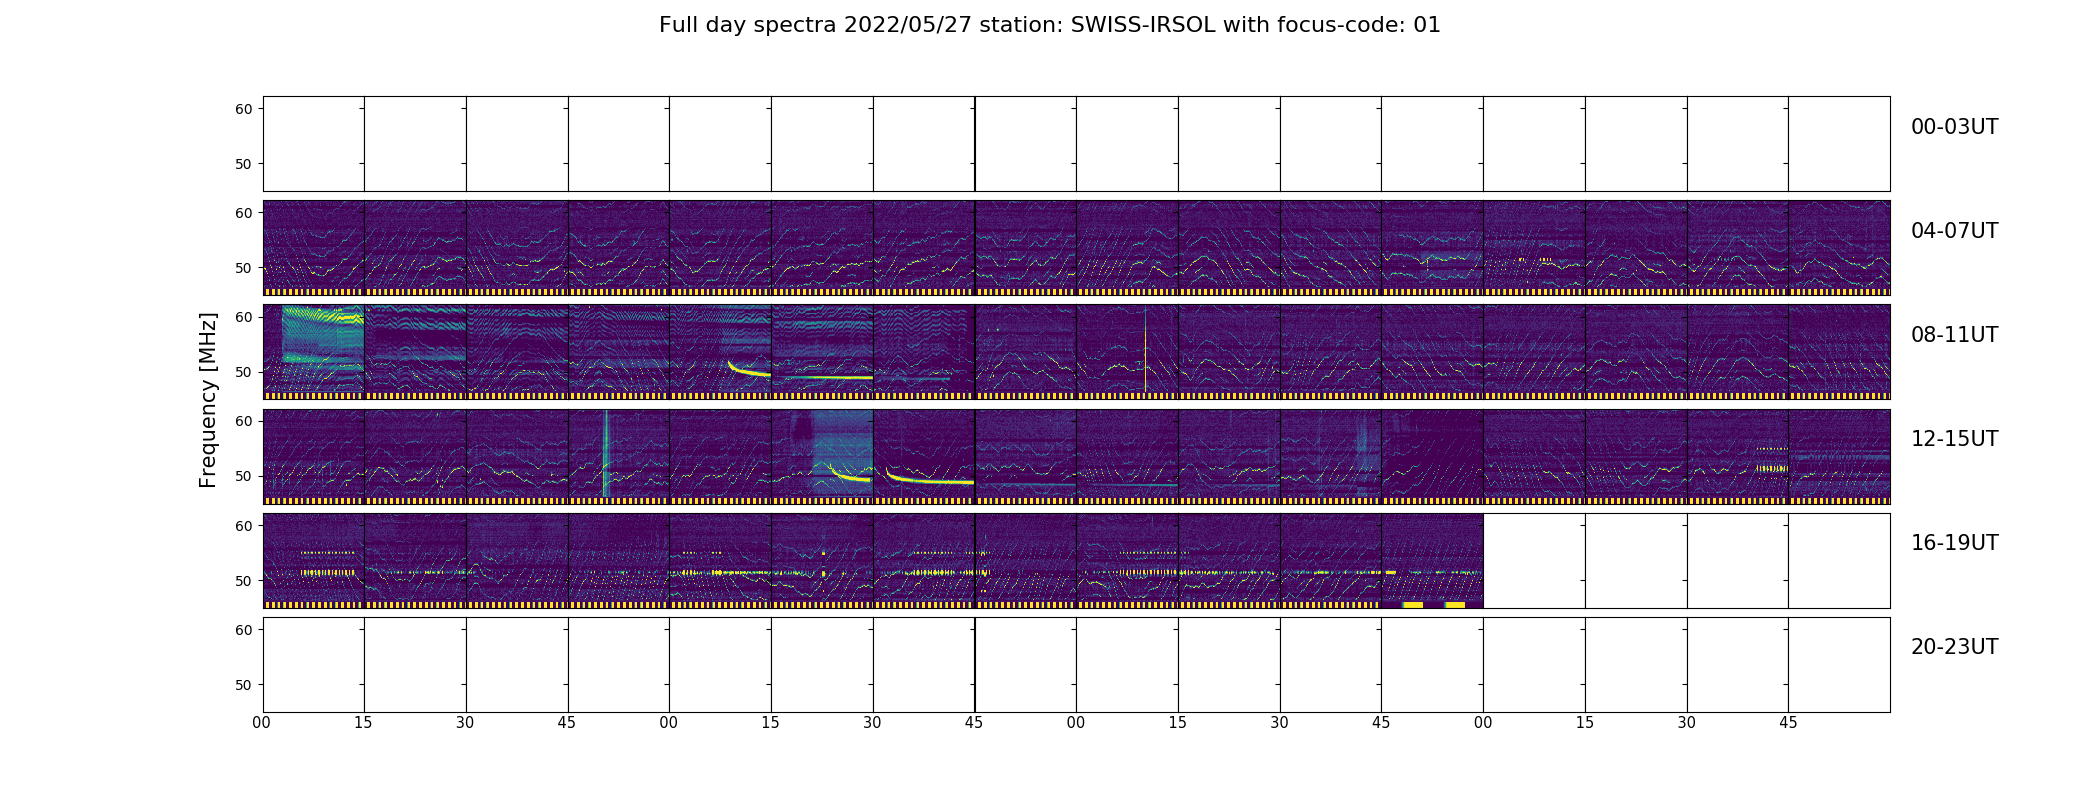Image resolution: width=2100 pixels, height=800 pixels.
Task: Click the plot title mentioning SWISS-IRSOL
Action: pos(1049,25)
